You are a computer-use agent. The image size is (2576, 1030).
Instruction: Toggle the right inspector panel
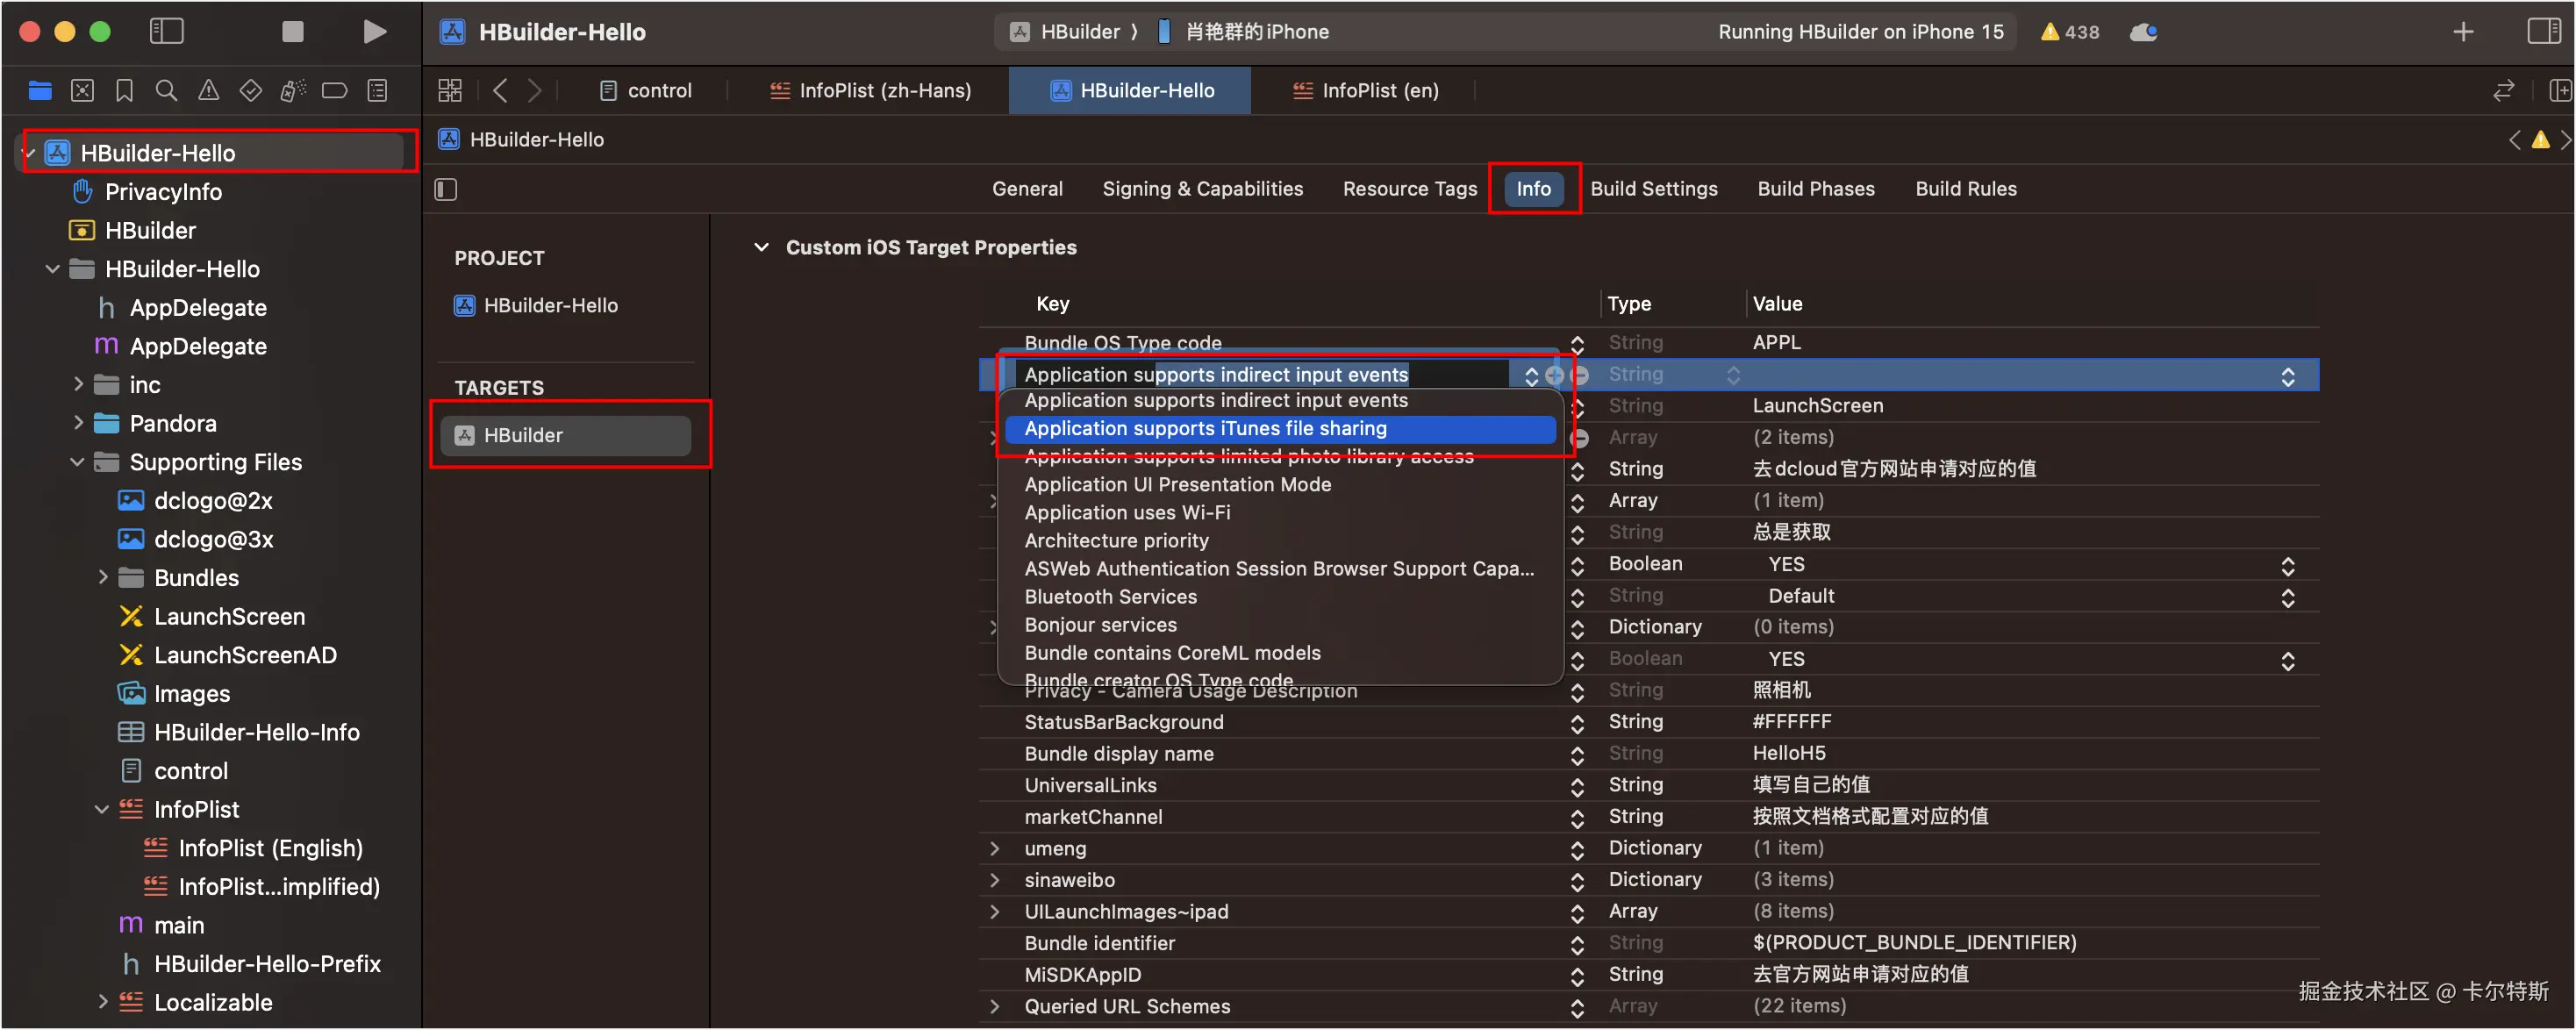pyautogui.click(x=2543, y=32)
